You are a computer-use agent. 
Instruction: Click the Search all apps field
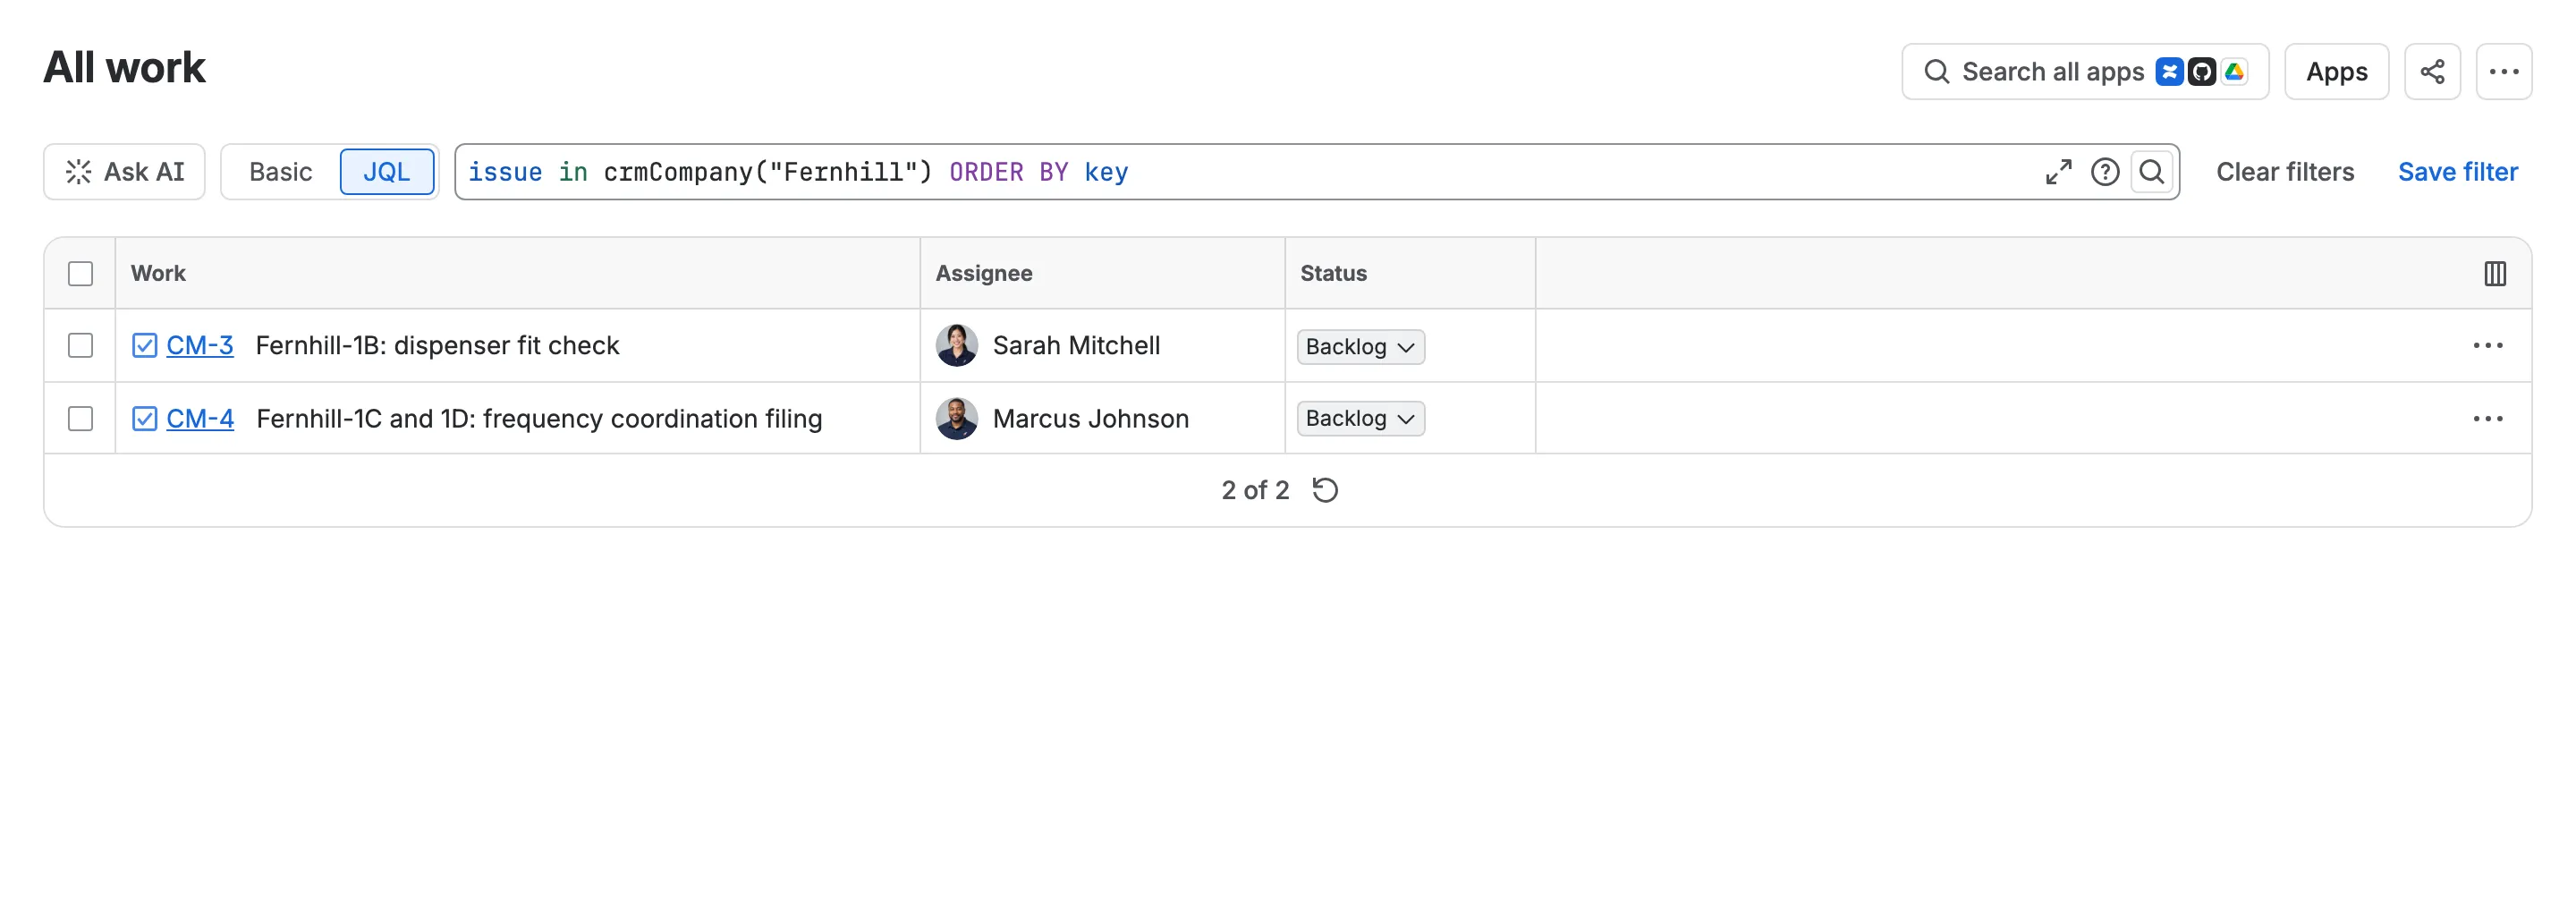coord(2085,72)
